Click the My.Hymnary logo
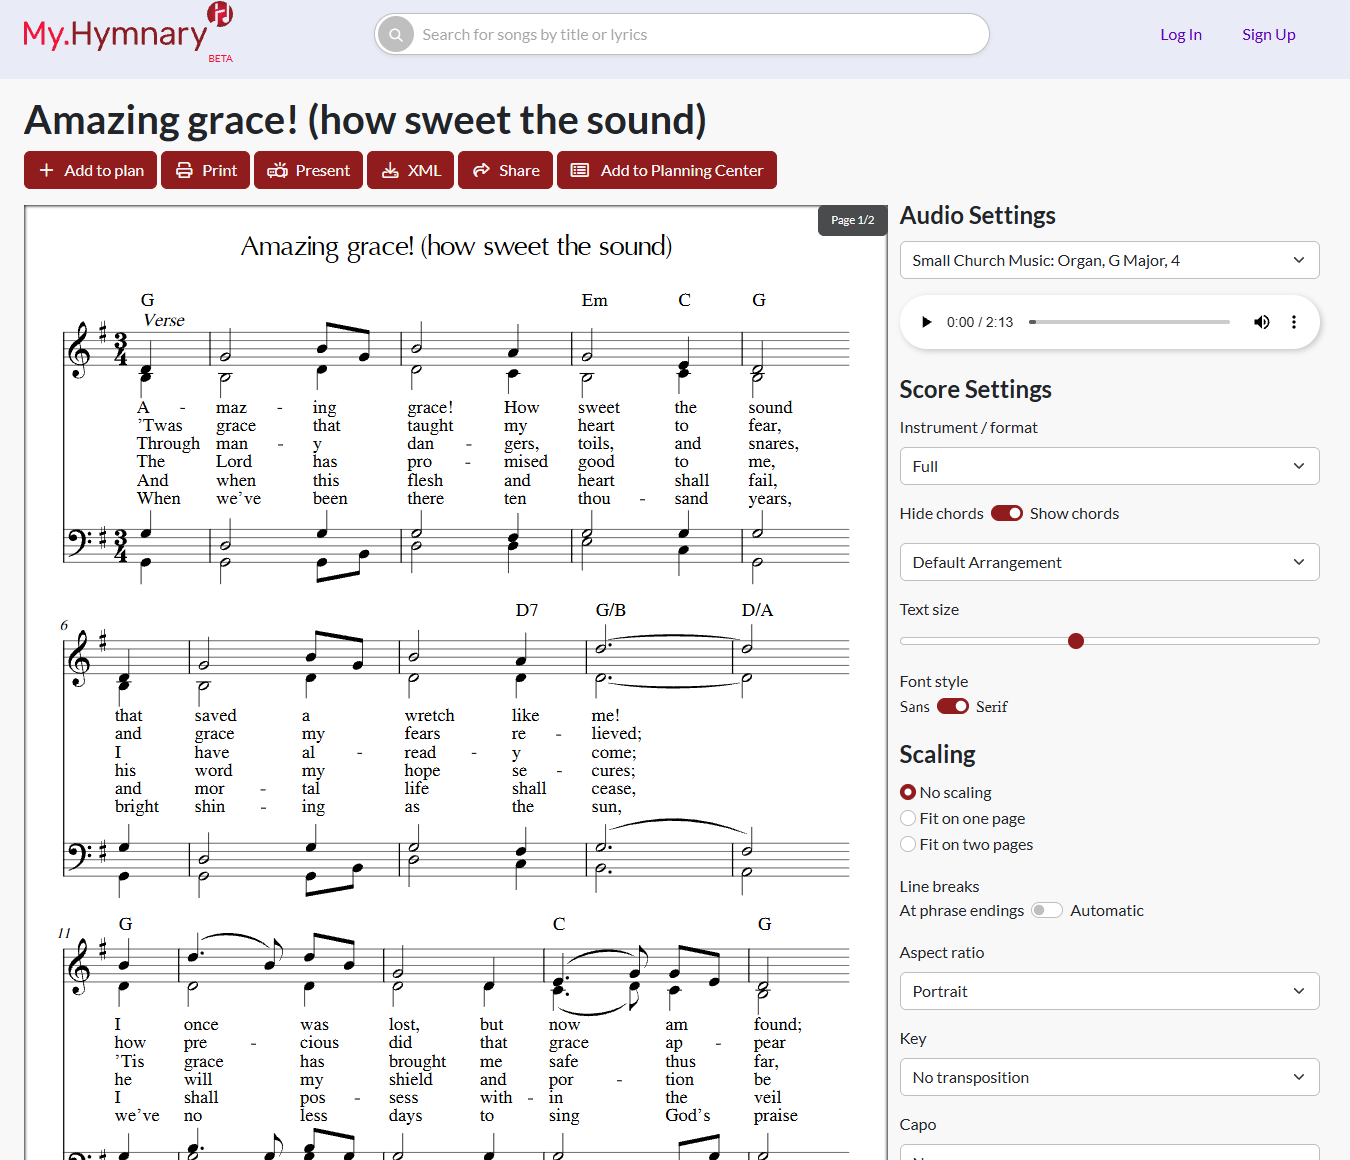Viewport: 1350px width, 1160px height. [127, 32]
